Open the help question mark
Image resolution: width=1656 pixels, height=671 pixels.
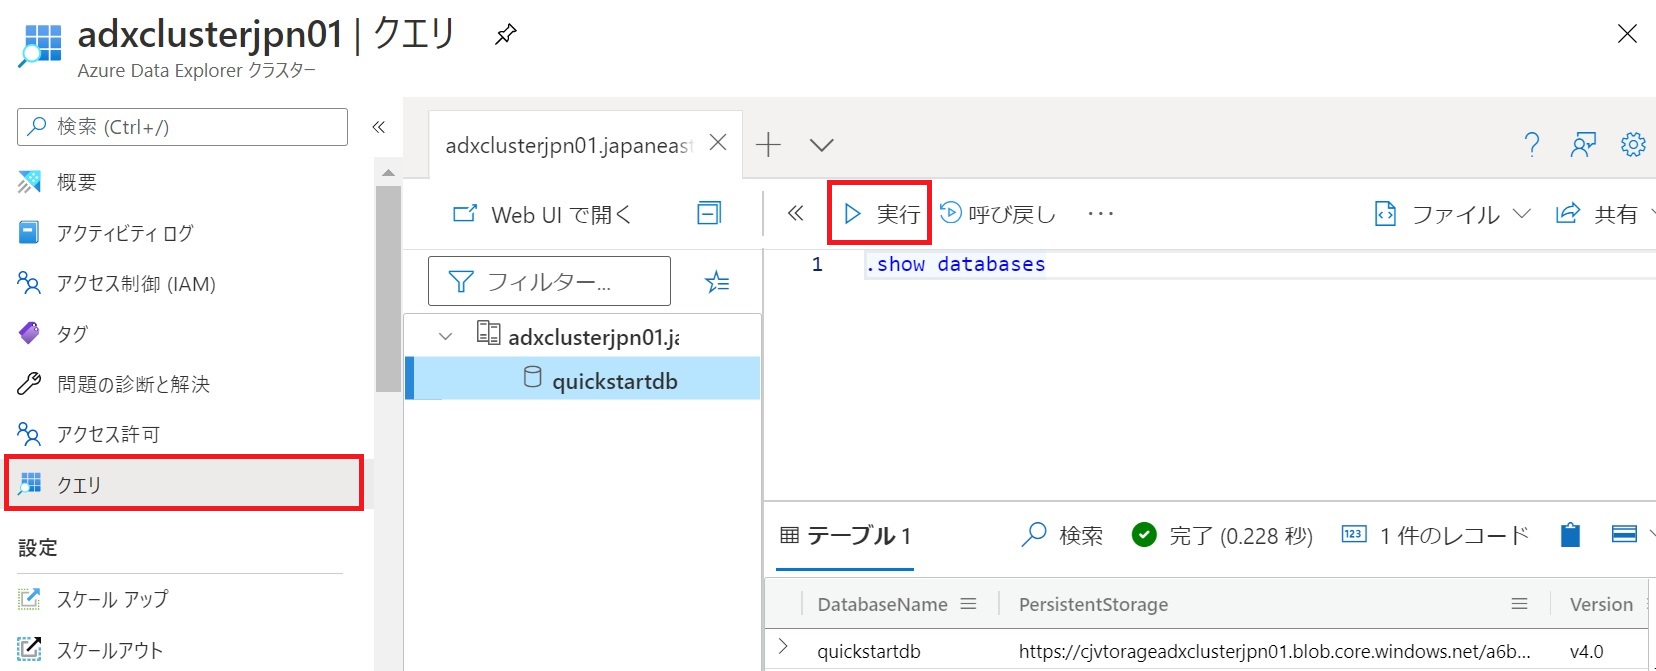[x=1531, y=145]
